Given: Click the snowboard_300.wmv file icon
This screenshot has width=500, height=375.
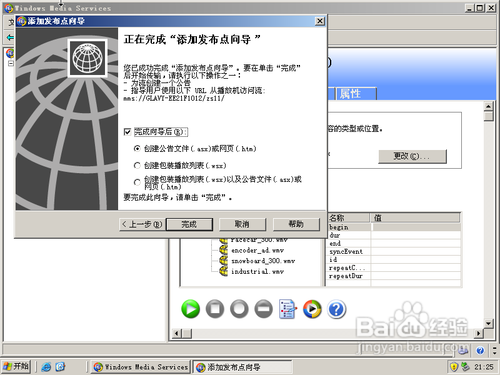Looking at the screenshot, I should (x=223, y=260).
